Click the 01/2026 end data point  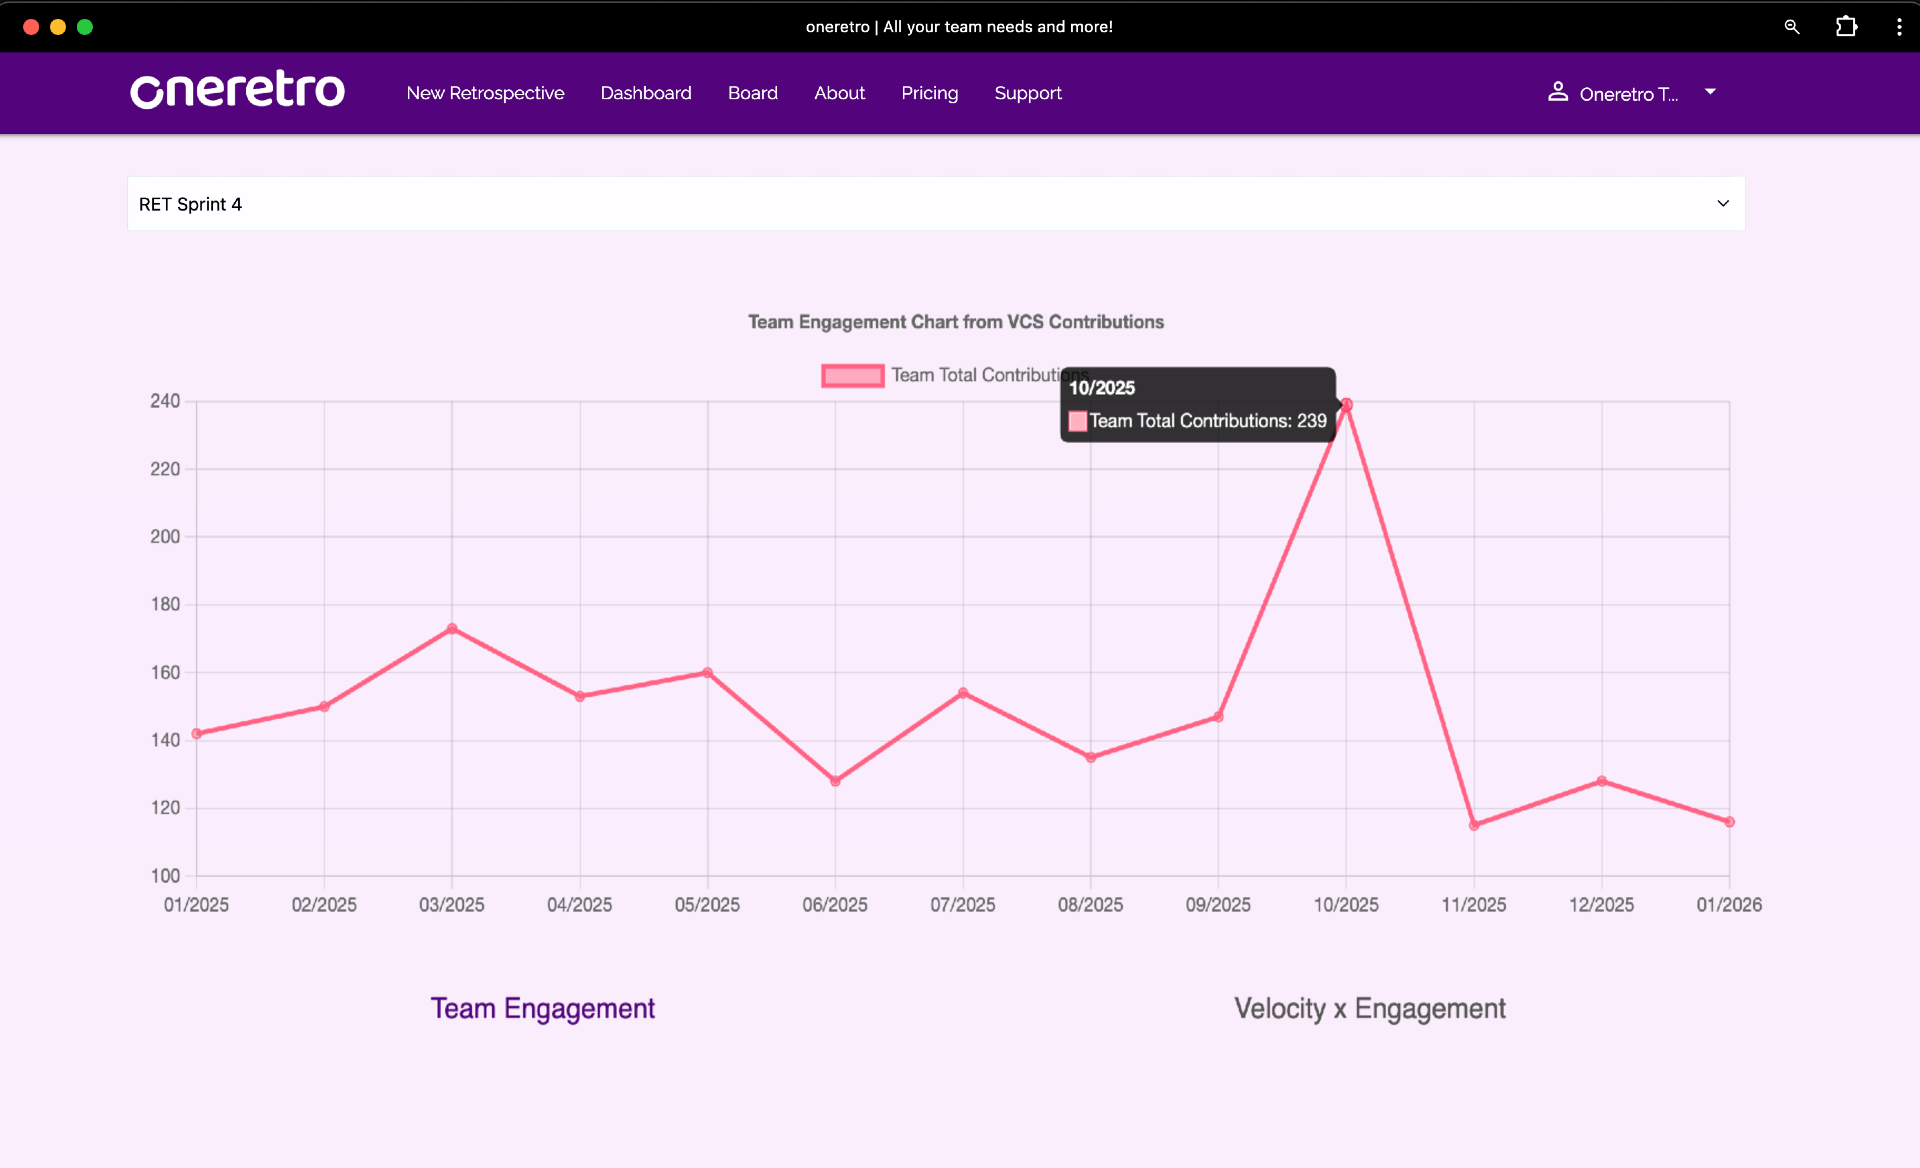pyautogui.click(x=1729, y=821)
